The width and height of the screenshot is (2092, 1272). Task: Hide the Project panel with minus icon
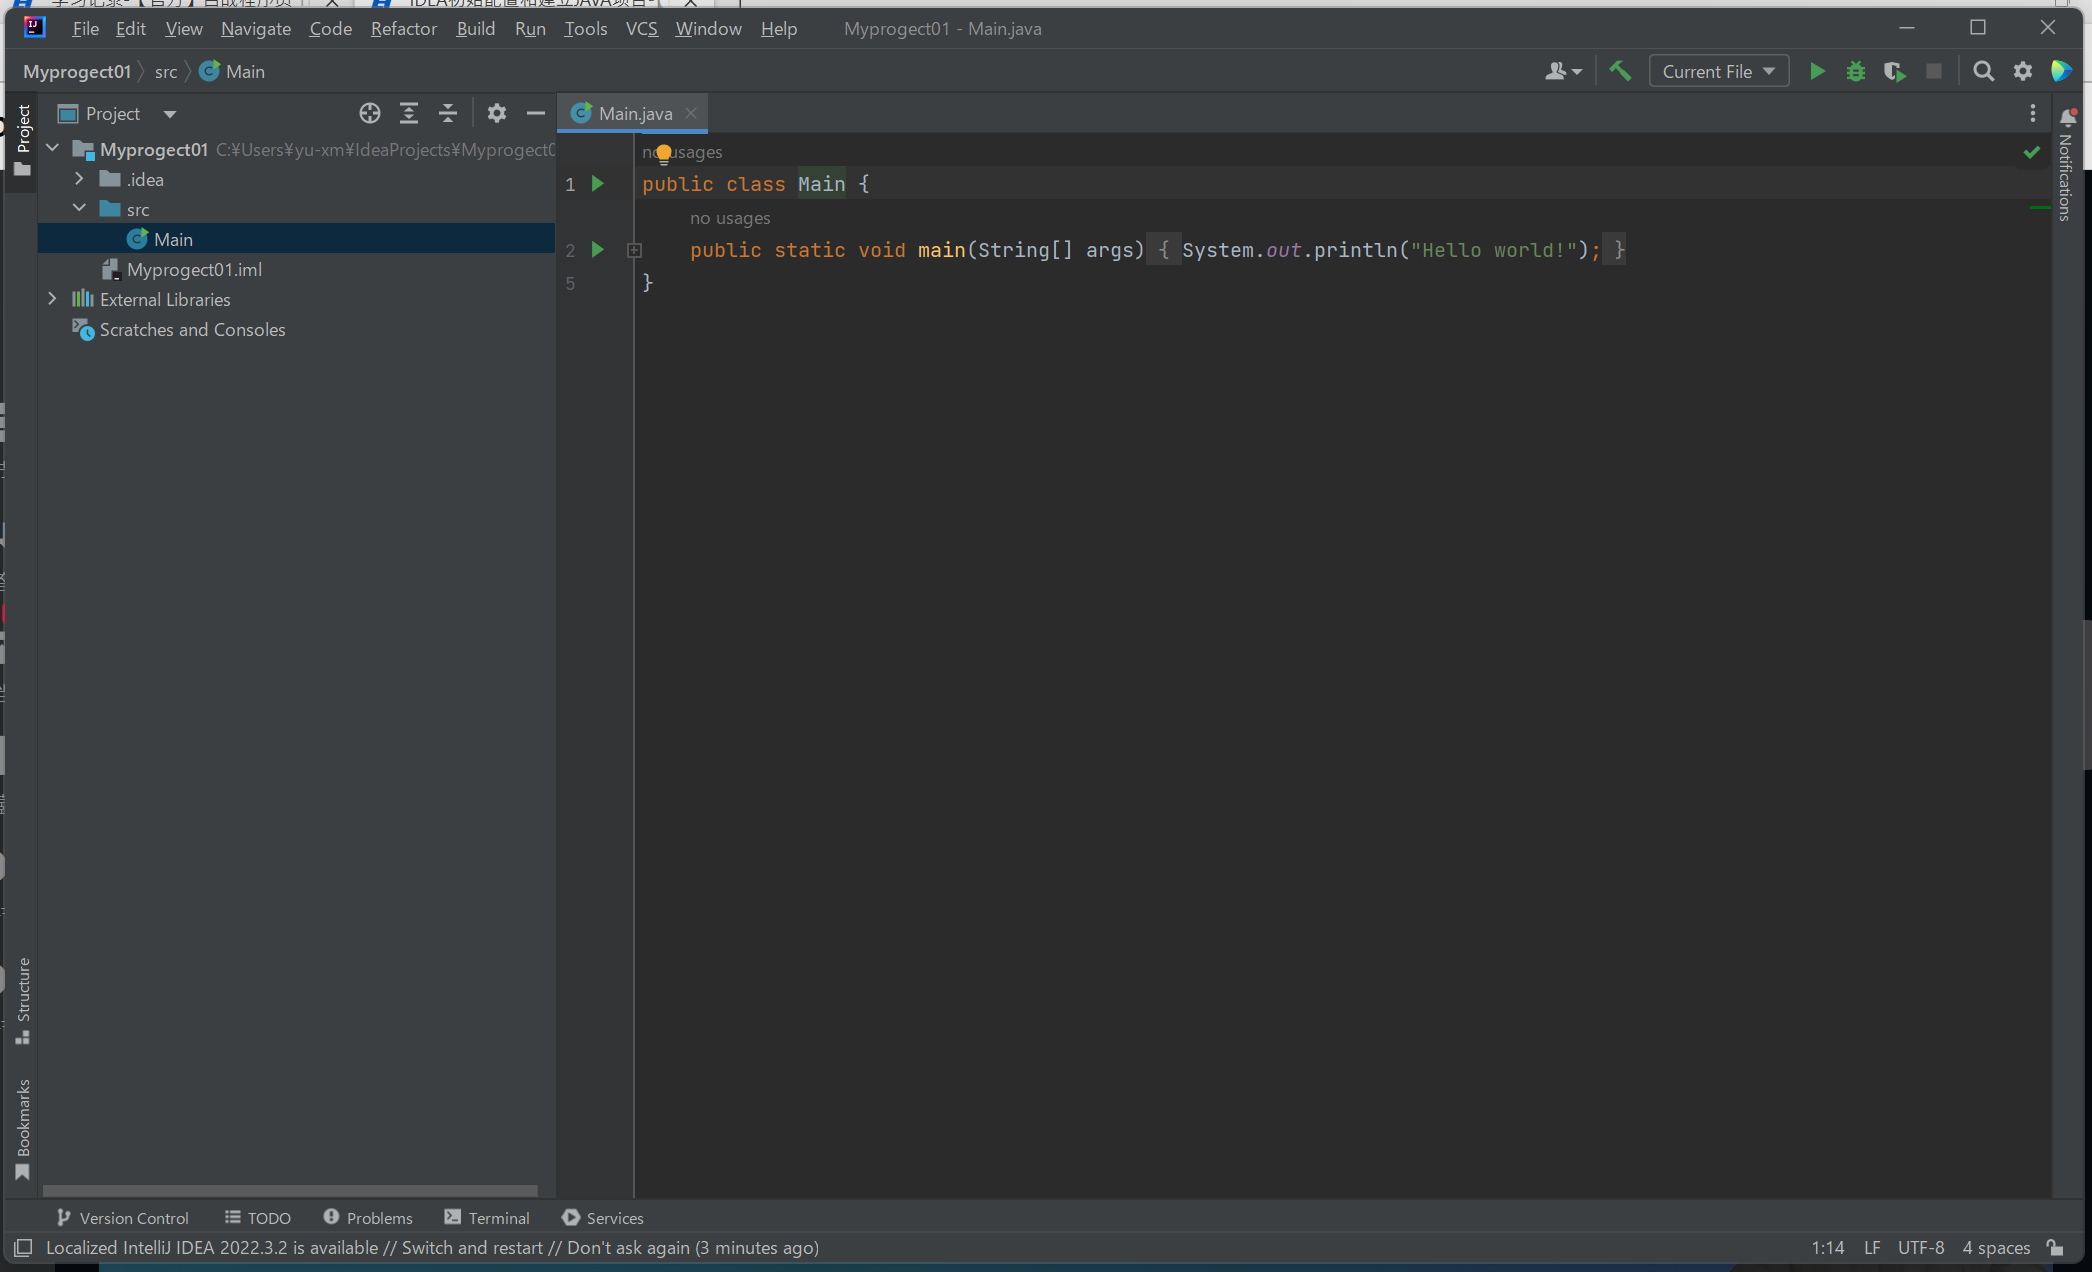tap(536, 113)
